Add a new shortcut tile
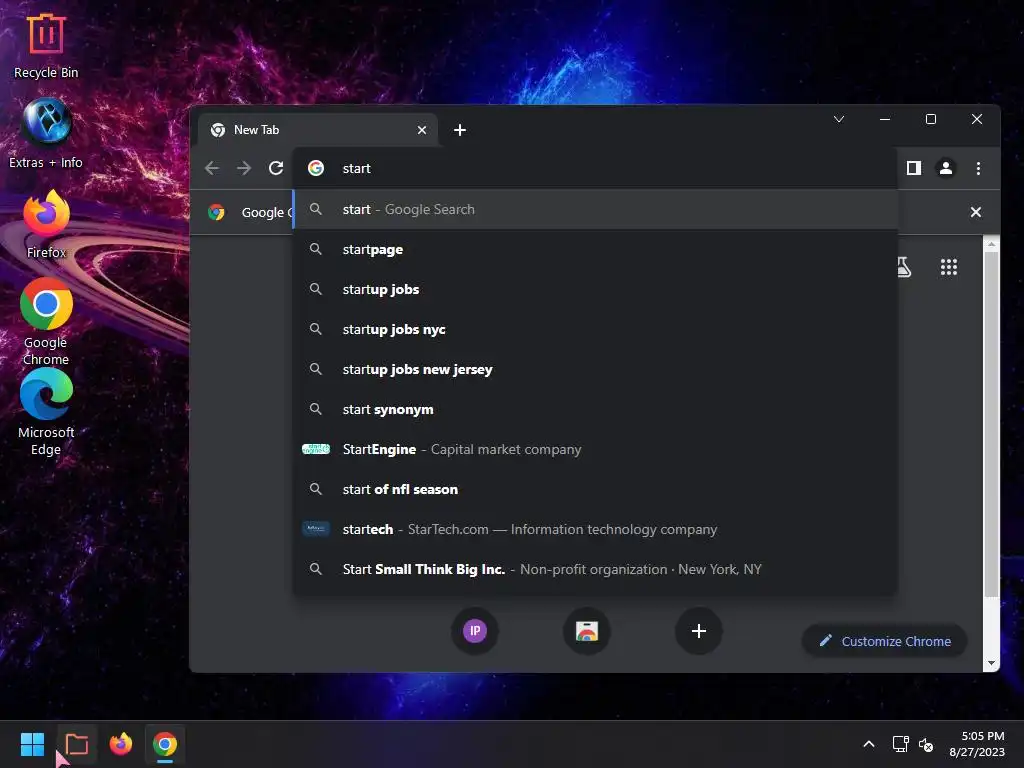The image size is (1024, 768). pos(699,631)
